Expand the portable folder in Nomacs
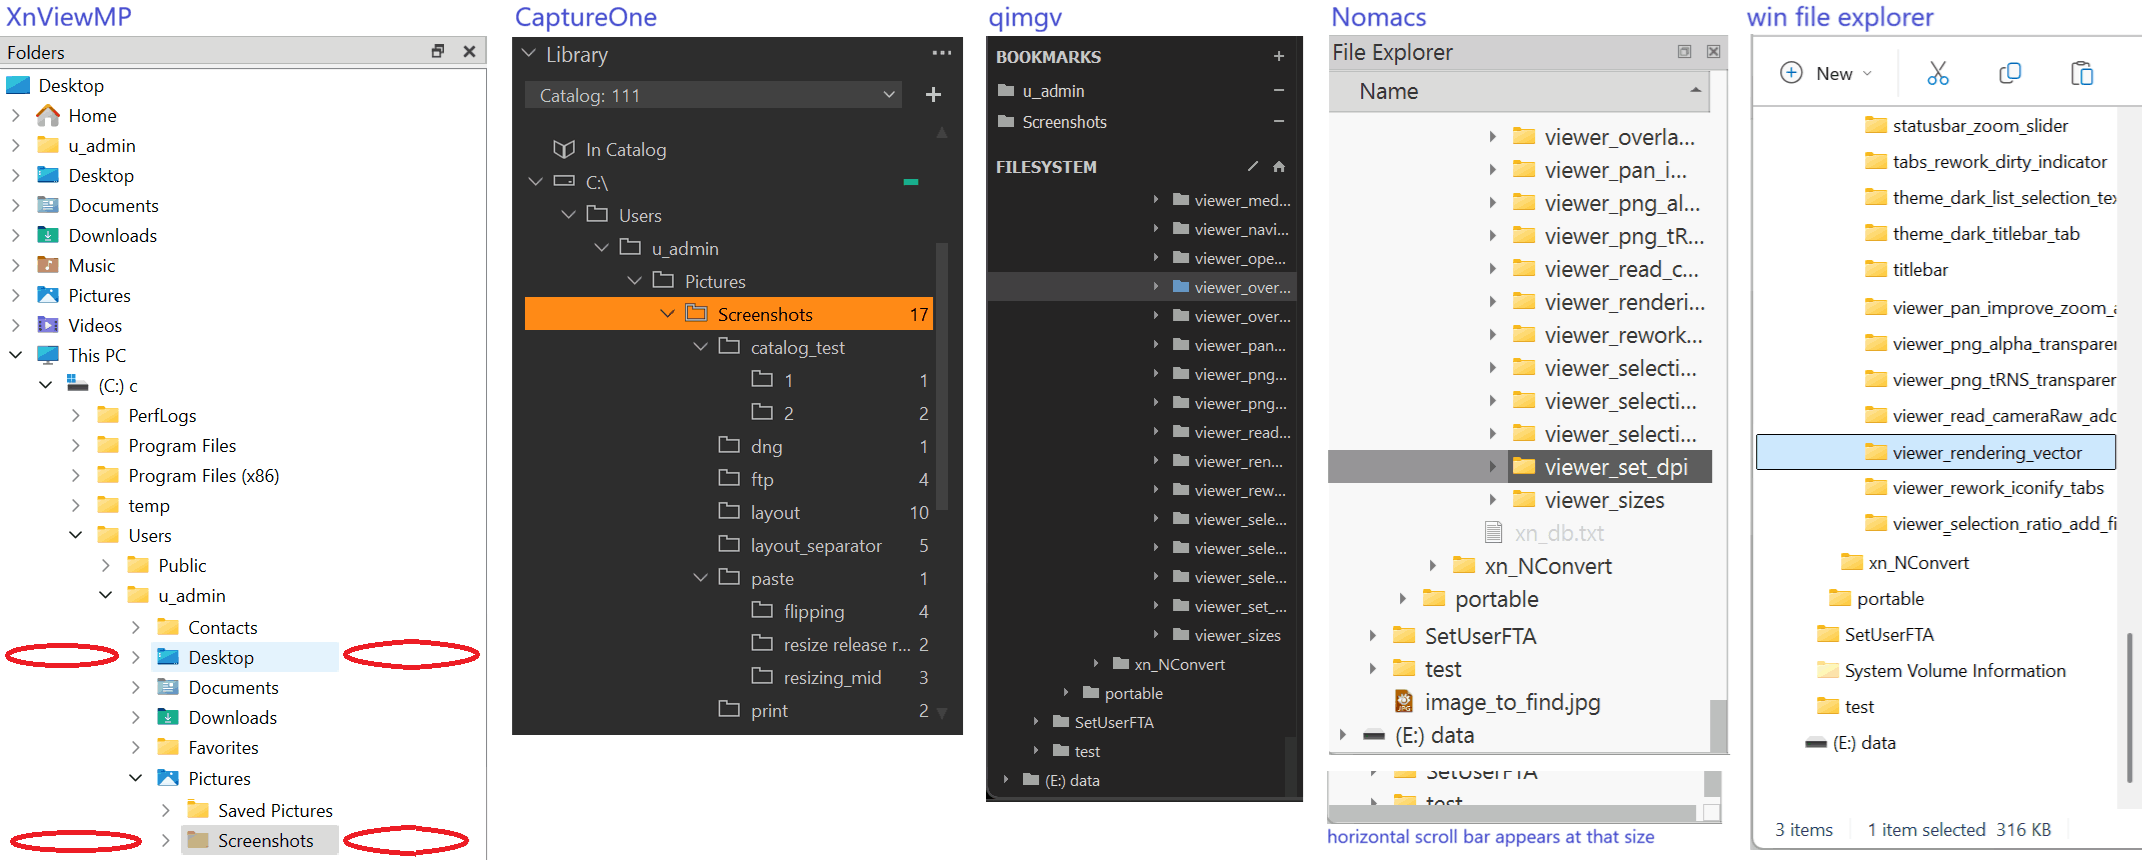The width and height of the screenshot is (2142, 861). coord(1402,599)
